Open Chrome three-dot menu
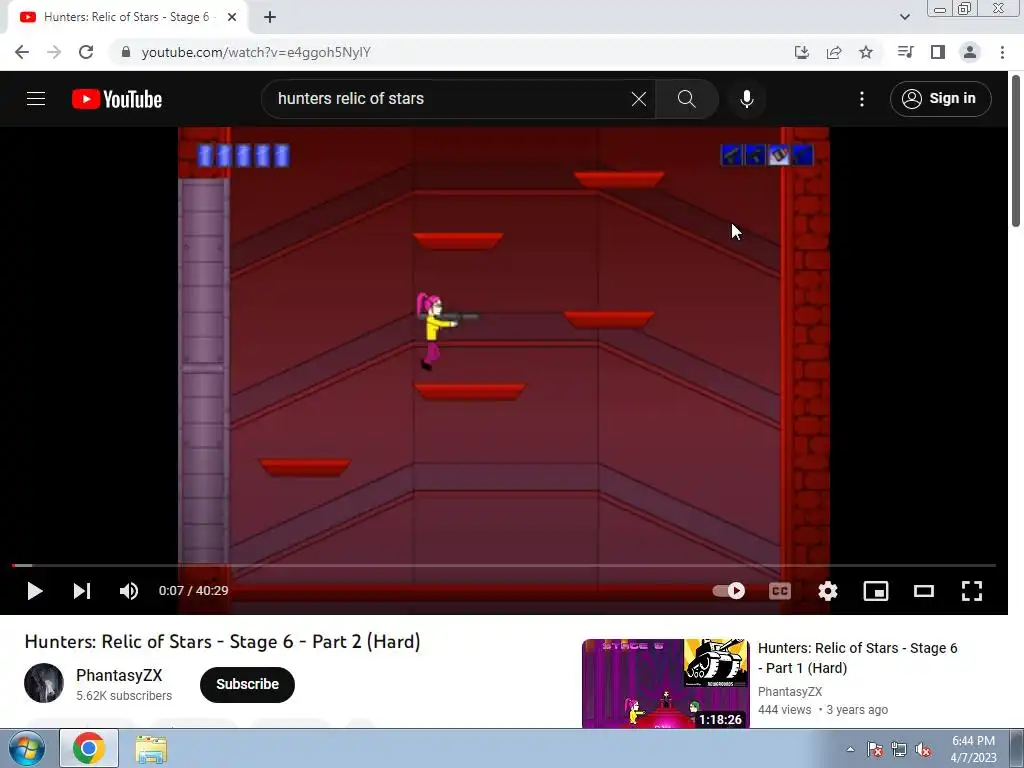Viewport: 1024px width, 768px height. pos(1002,52)
